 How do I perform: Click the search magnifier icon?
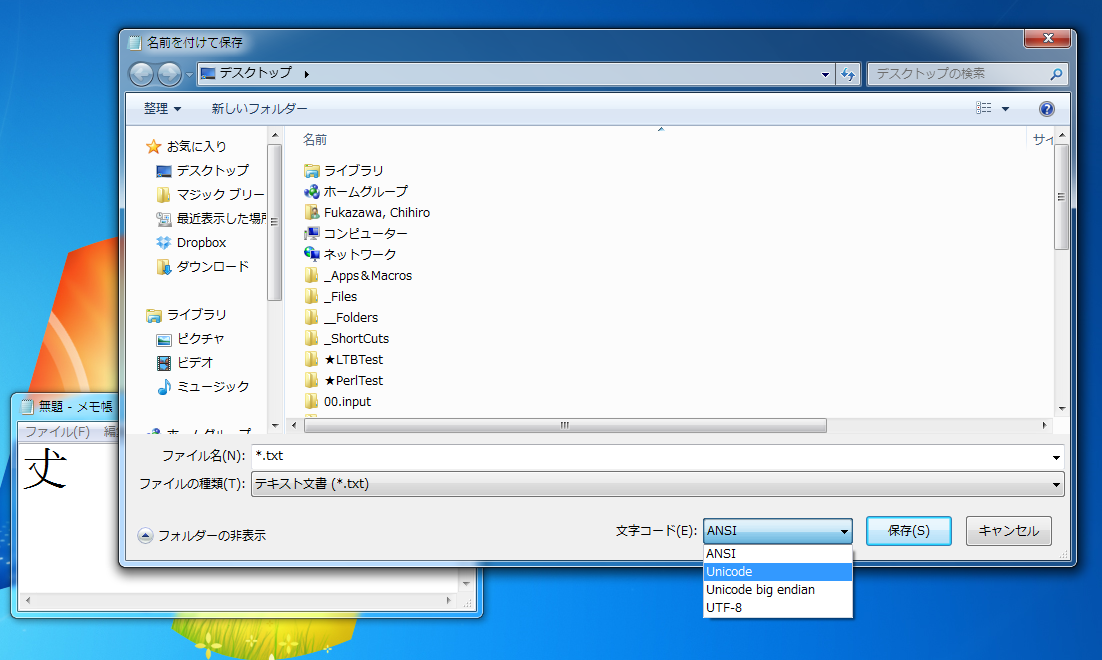pos(1056,74)
